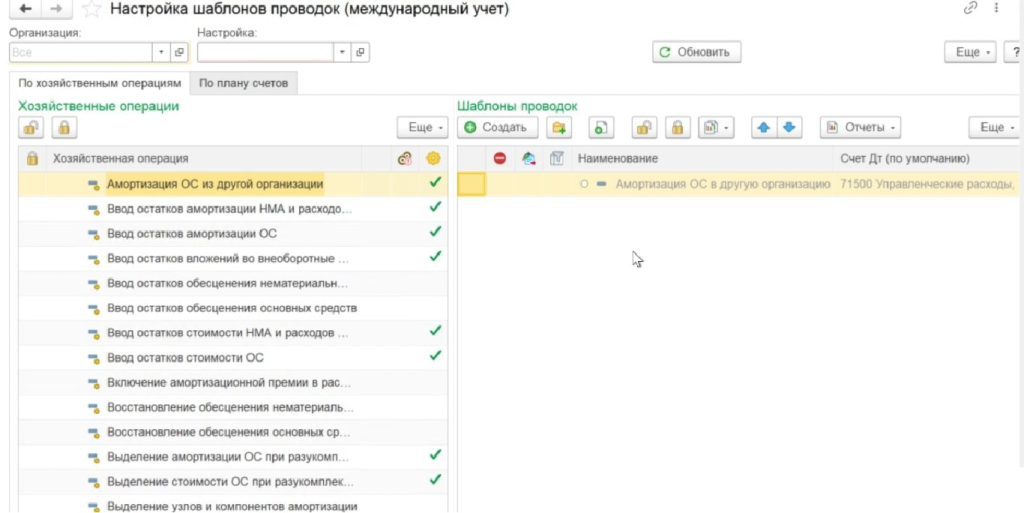
Task: Select row Восстановление обесценения основных средств
Action: pos(228,432)
